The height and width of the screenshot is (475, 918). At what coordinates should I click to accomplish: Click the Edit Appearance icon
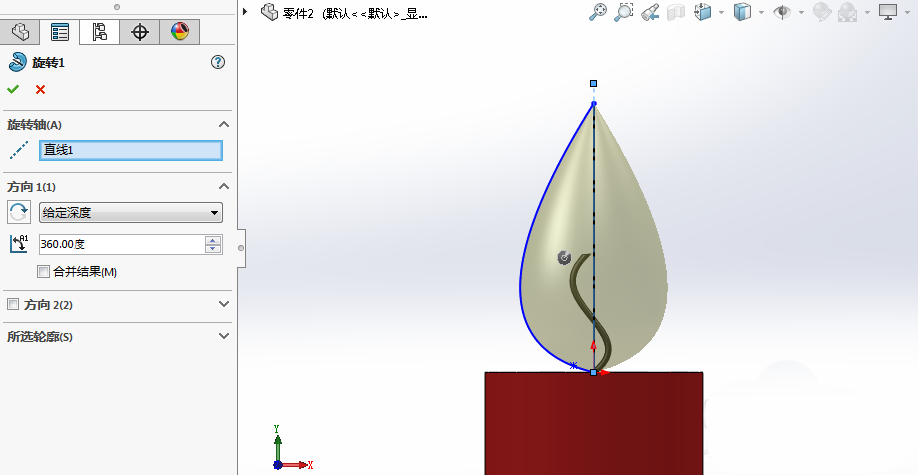pyautogui.click(x=822, y=12)
